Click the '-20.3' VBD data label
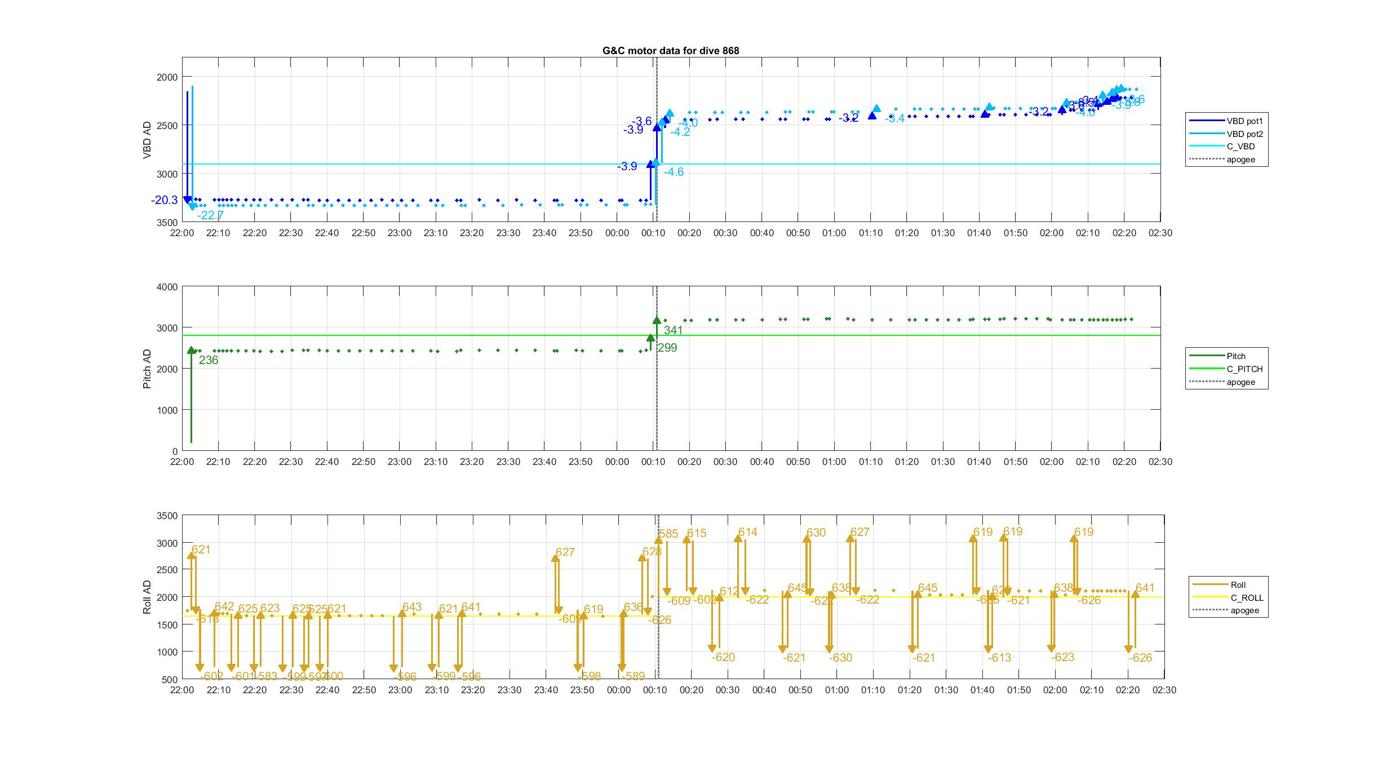 pos(165,200)
